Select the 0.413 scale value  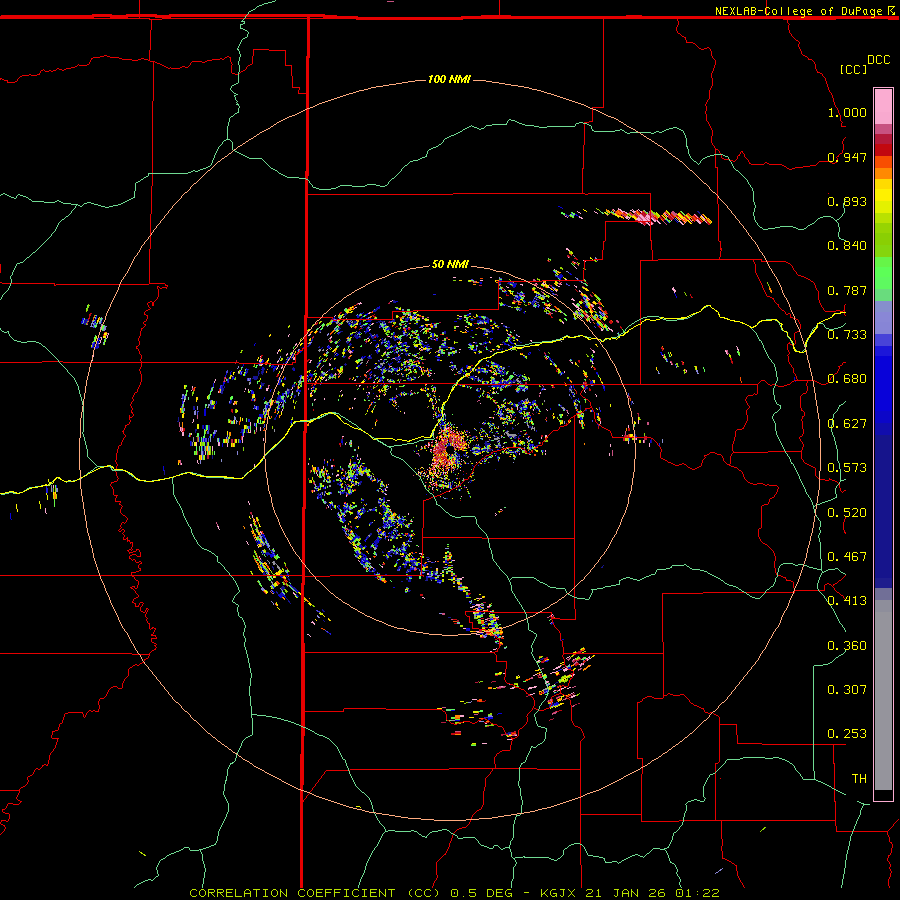pyautogui.click(x=847, y=601)
